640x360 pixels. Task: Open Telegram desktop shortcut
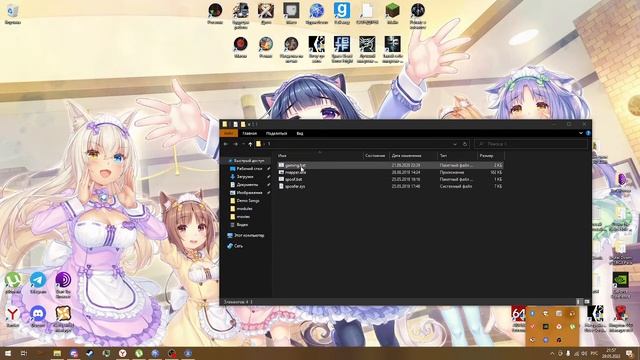click(x=38, y=283)
